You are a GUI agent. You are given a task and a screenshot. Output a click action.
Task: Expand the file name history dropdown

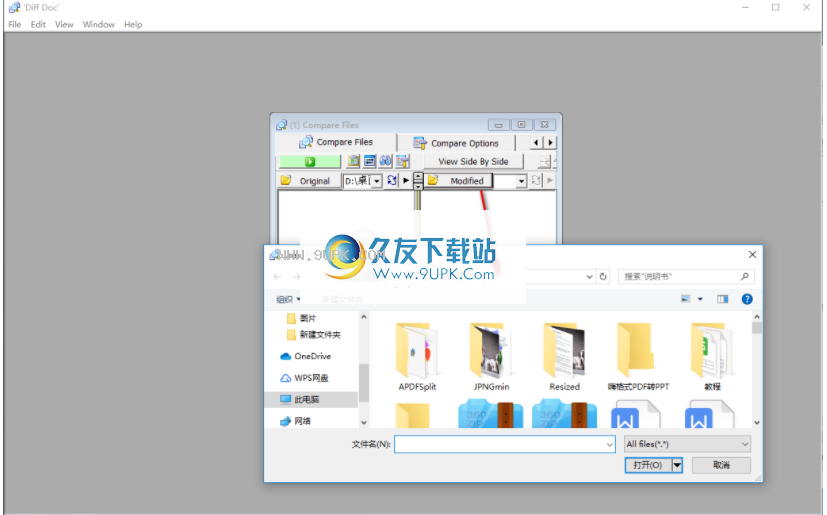pyautogui.click(x=610, y=445)
